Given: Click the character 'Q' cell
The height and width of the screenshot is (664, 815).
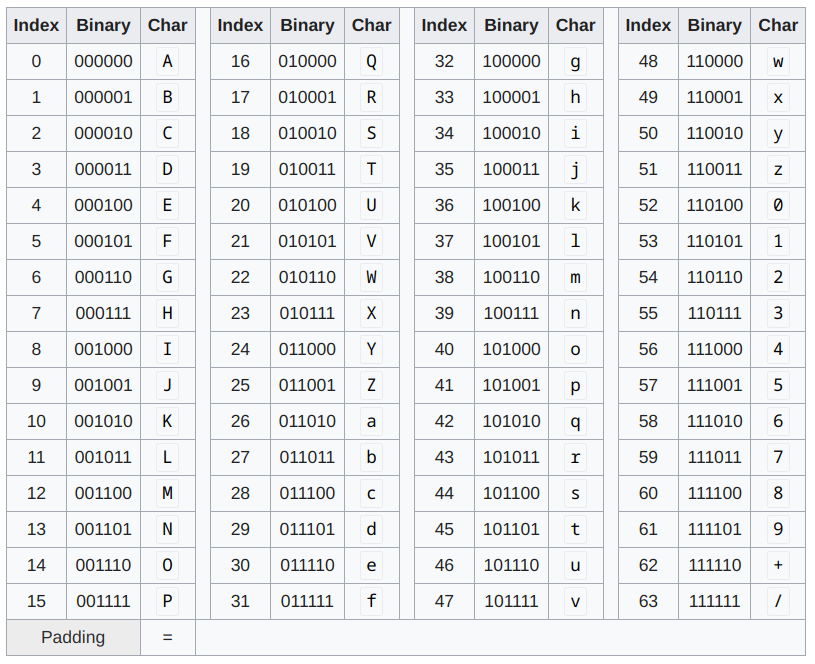Looking at the screenshot, I should (x=371, y=61).
